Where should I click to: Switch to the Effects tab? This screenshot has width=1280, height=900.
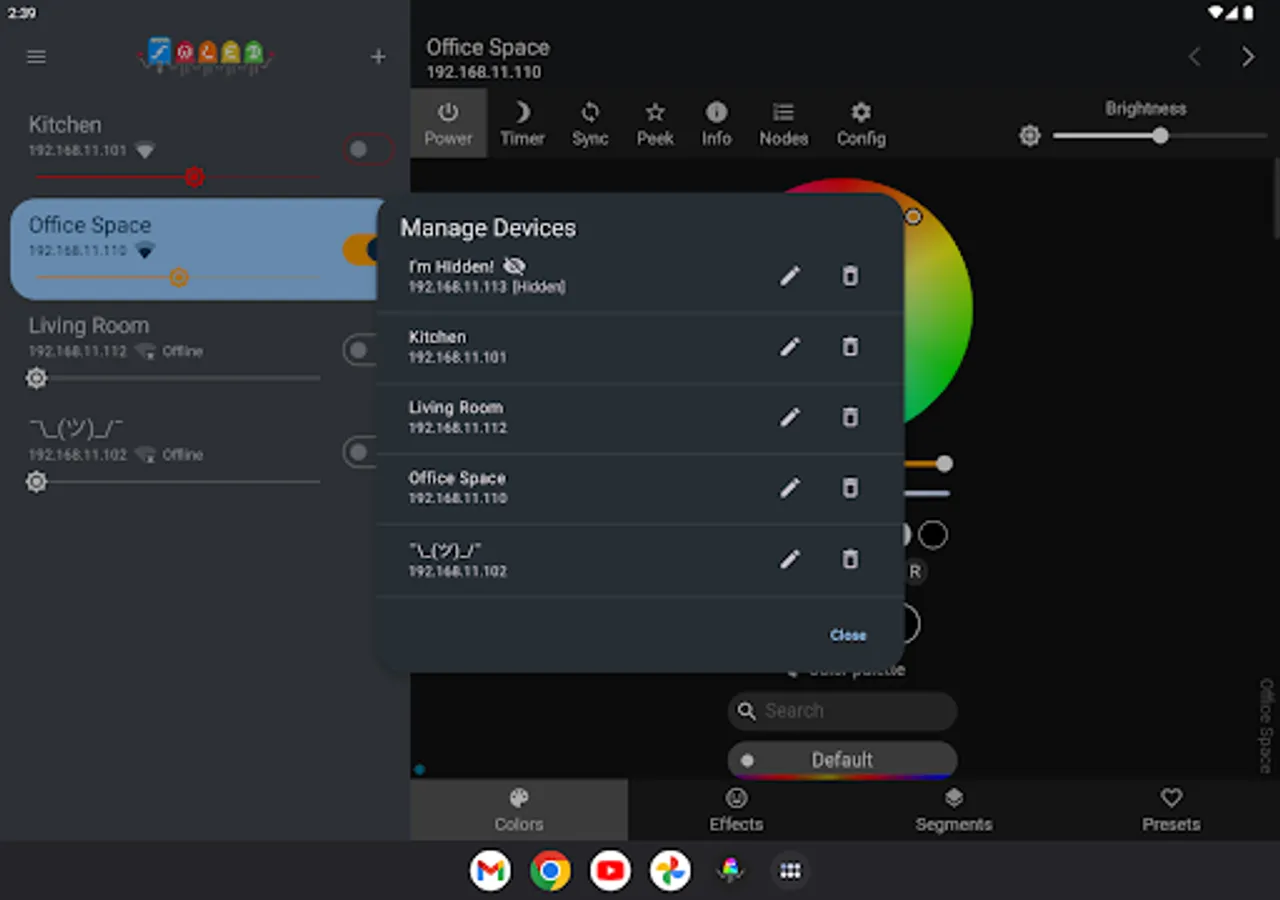[x=737, y=810]
